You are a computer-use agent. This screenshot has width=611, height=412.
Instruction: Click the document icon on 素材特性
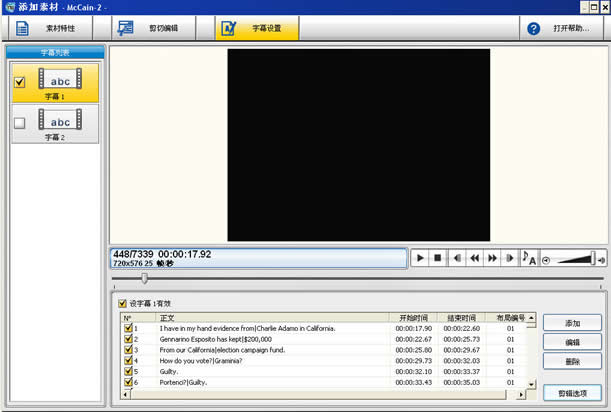pyautogui.click(x=22, y=28)
